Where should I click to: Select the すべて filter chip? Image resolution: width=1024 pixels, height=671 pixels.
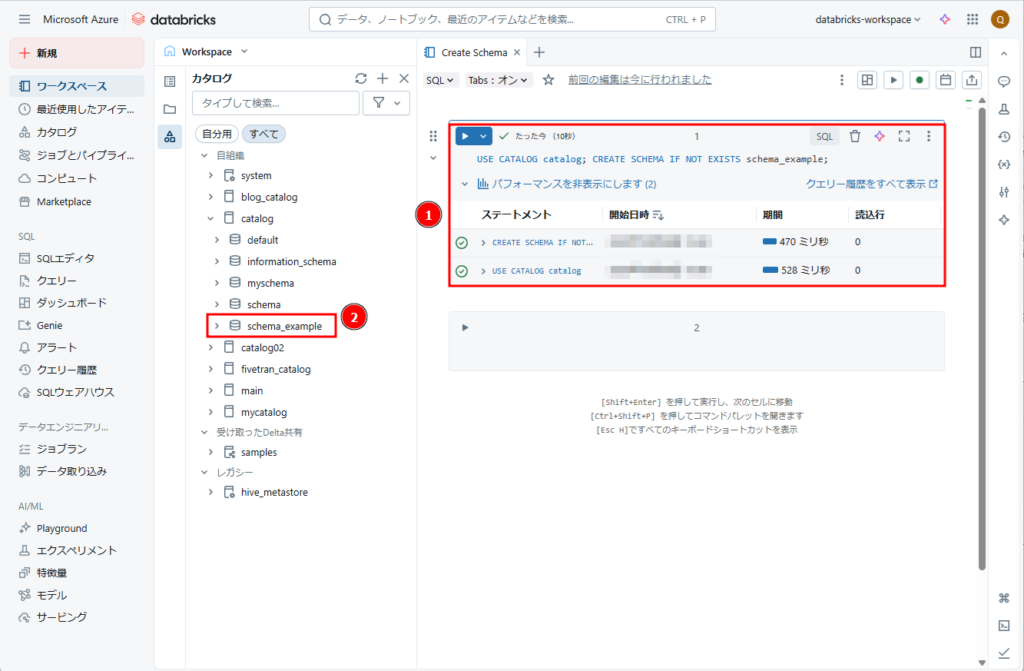(264, 134)
